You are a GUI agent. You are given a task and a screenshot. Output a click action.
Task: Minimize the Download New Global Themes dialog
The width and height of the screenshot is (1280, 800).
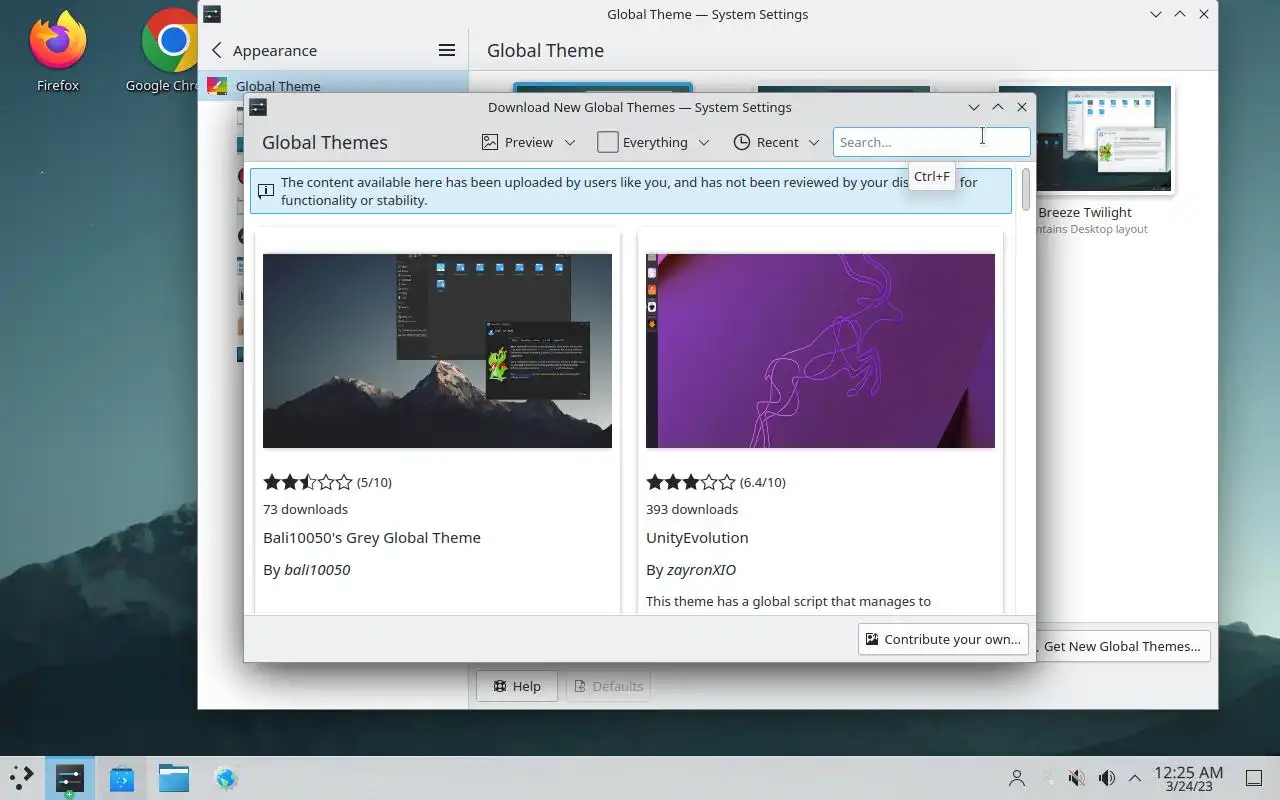pyautogui.click(x=974, y=107)
